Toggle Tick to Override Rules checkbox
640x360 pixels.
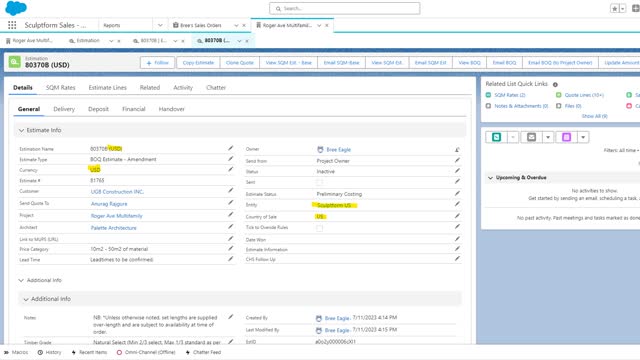coord(319,228)
